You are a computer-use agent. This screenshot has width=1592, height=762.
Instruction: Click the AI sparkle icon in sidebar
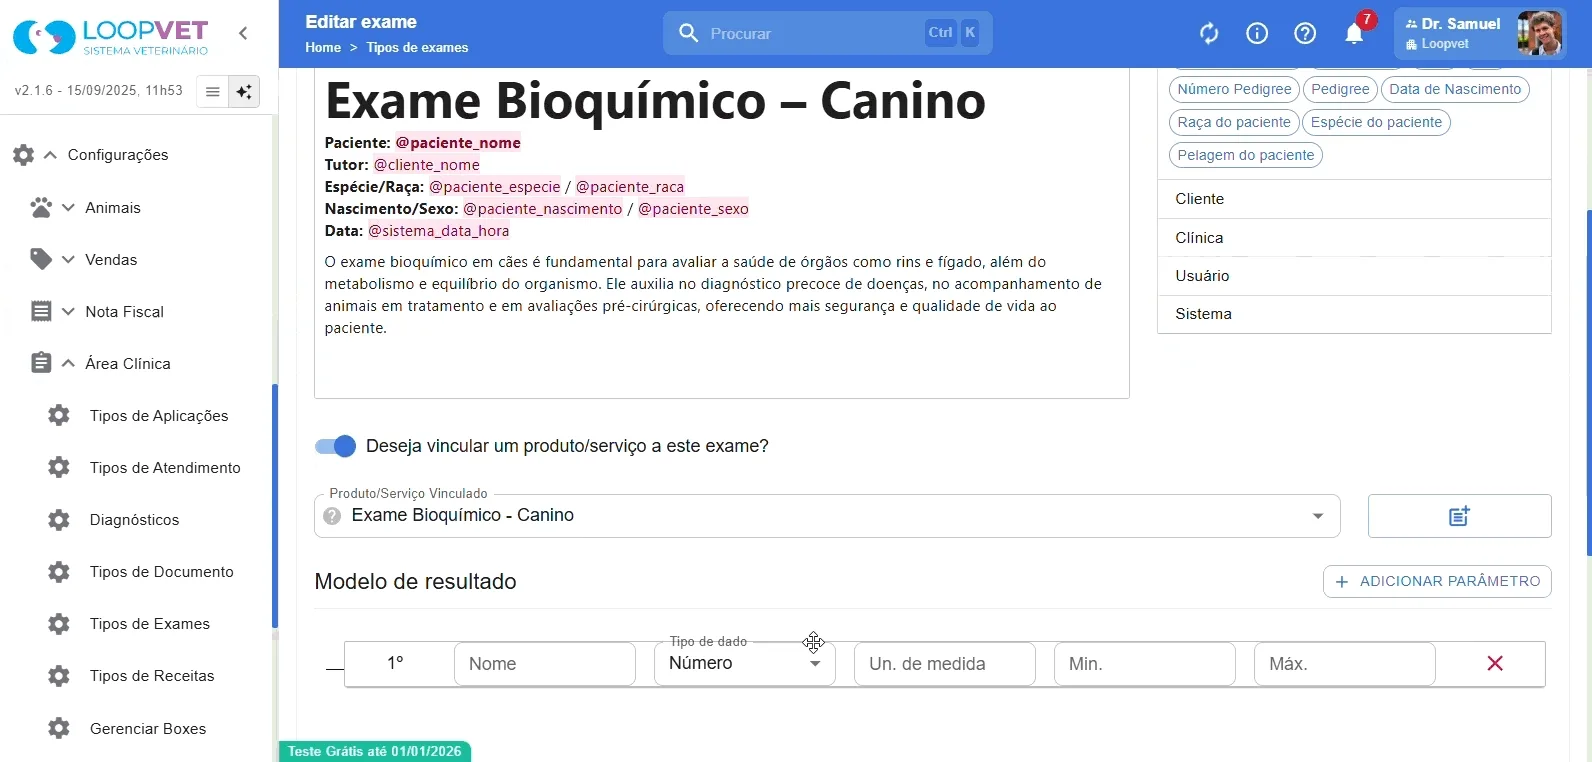(x=244, y=92)
